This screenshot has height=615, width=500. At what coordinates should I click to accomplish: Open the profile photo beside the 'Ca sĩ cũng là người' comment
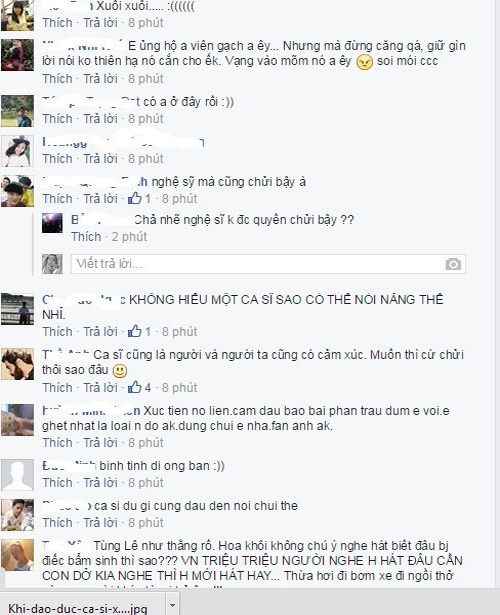(x=17, y=364)
